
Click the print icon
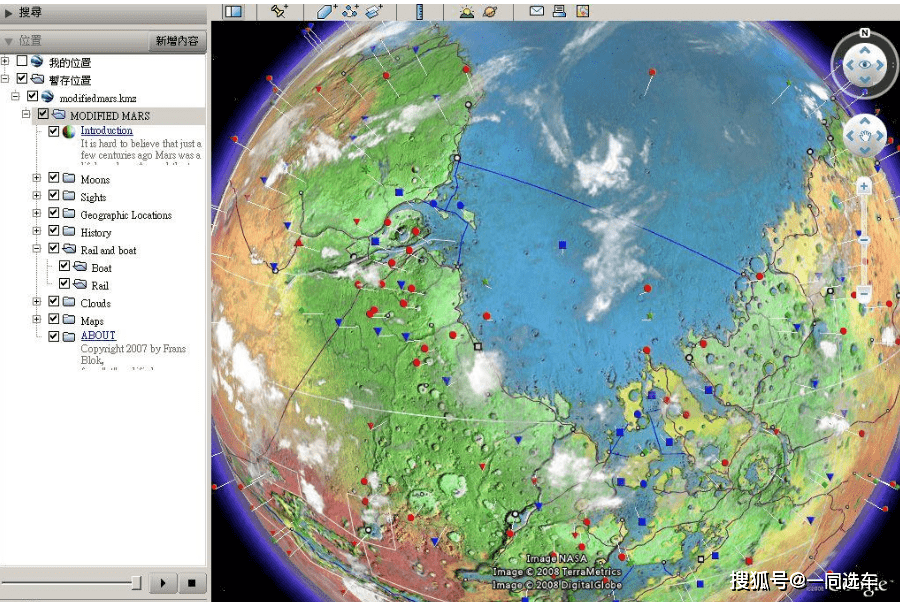(x=560, y=11)
